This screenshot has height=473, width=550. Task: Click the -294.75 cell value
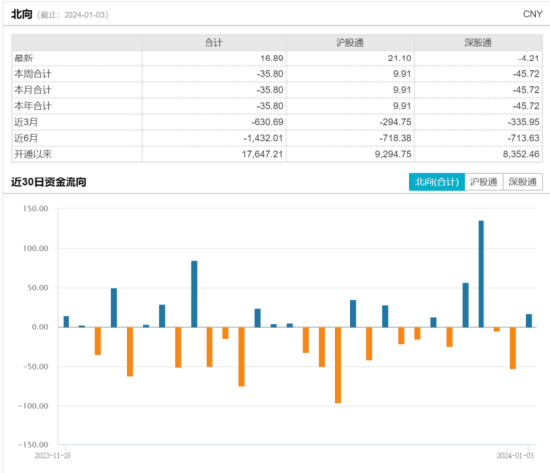coord(395,122)
